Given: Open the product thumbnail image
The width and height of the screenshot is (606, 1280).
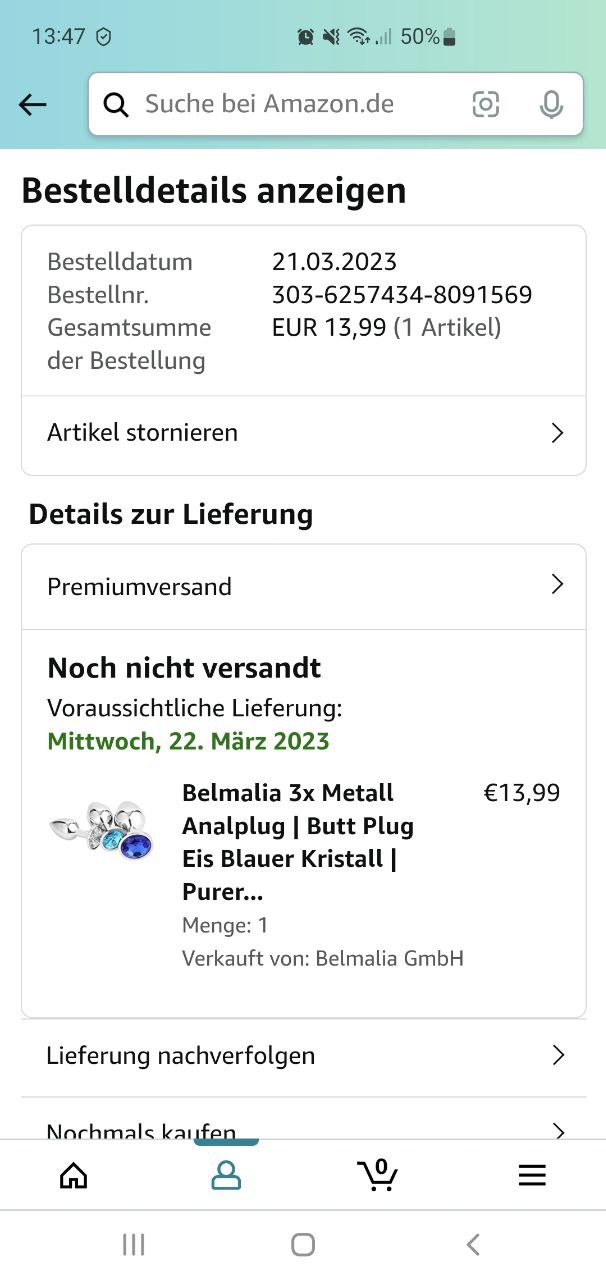Looking at the screenshot, I should [x=101, y=829].
